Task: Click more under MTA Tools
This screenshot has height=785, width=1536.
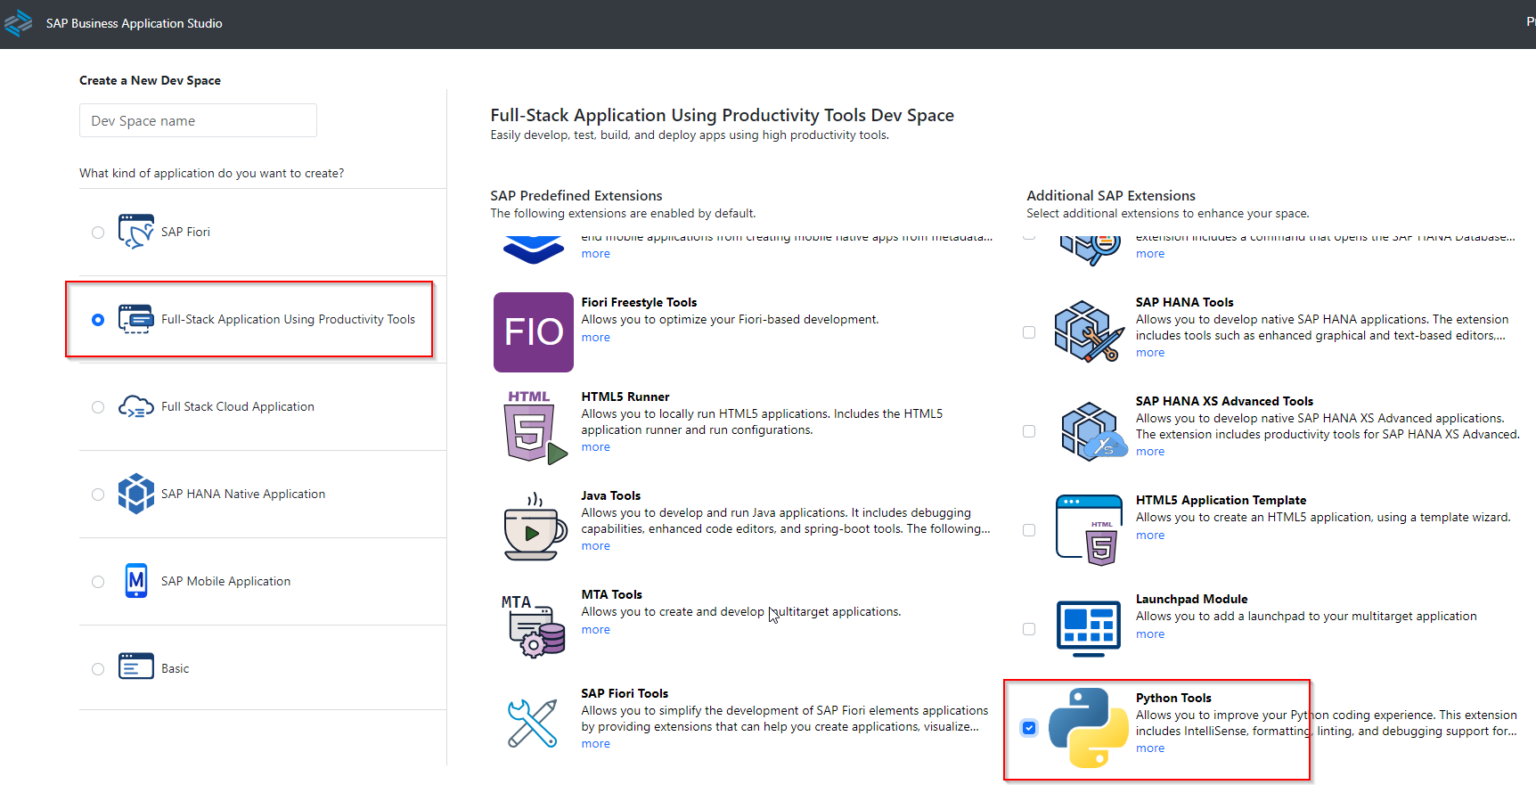Action: click(x=595, y=629)
